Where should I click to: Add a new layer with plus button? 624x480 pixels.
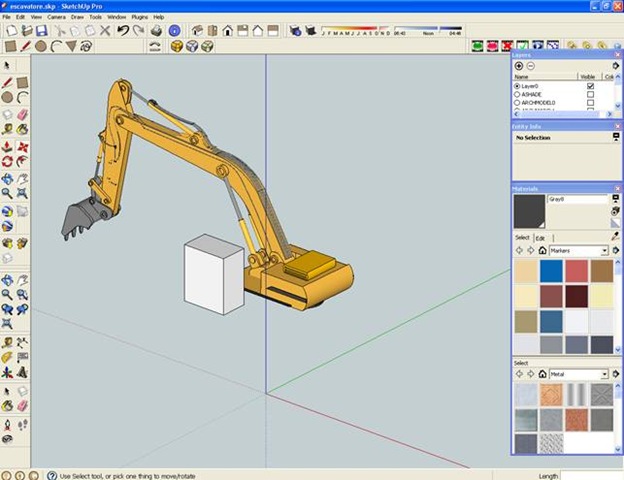pyautogui.click(x=519, y=66)
